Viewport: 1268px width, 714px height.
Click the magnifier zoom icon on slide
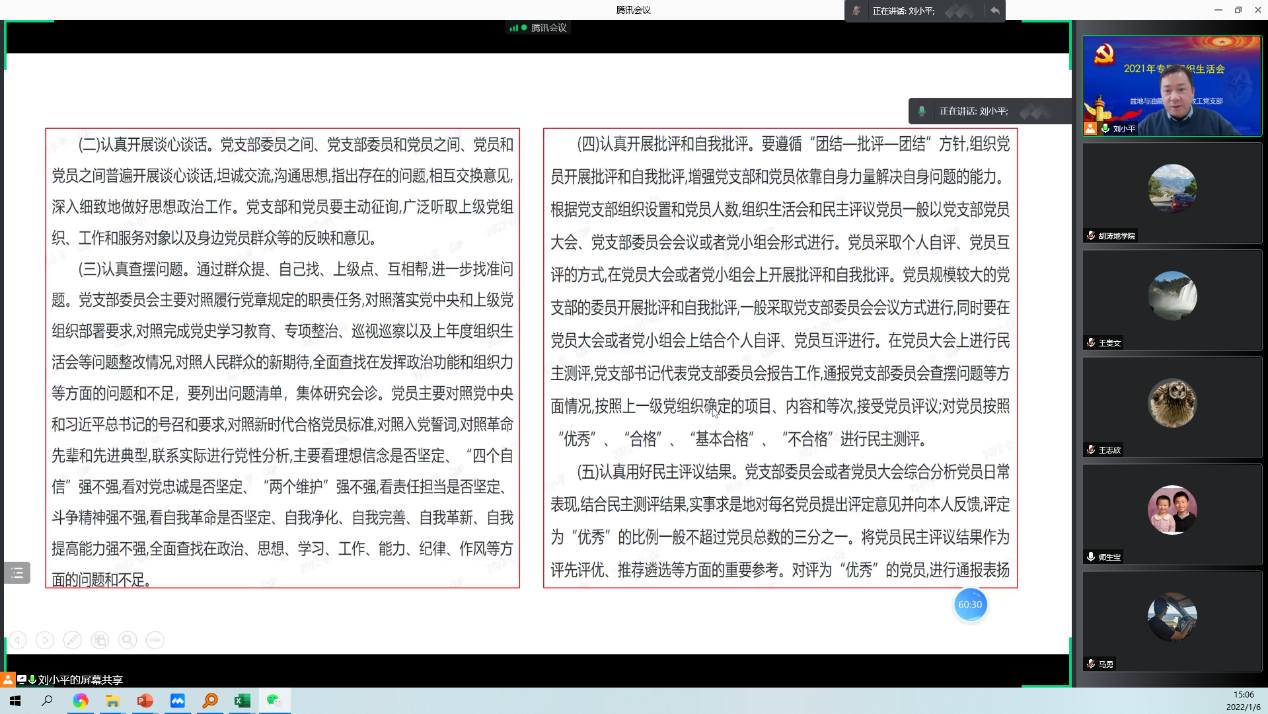127,640
